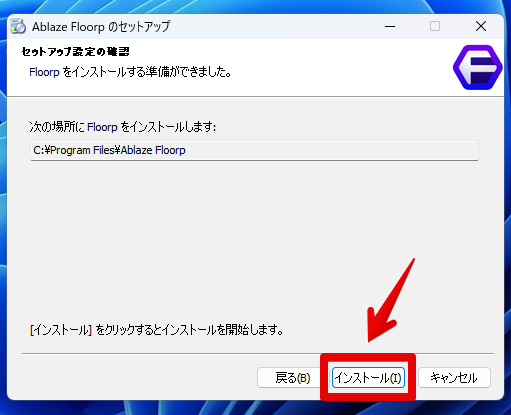Screen dimensions: 511x415
Task: Minimize the Ablaze Floorp setup window
Action: click(x=390, y=26)
